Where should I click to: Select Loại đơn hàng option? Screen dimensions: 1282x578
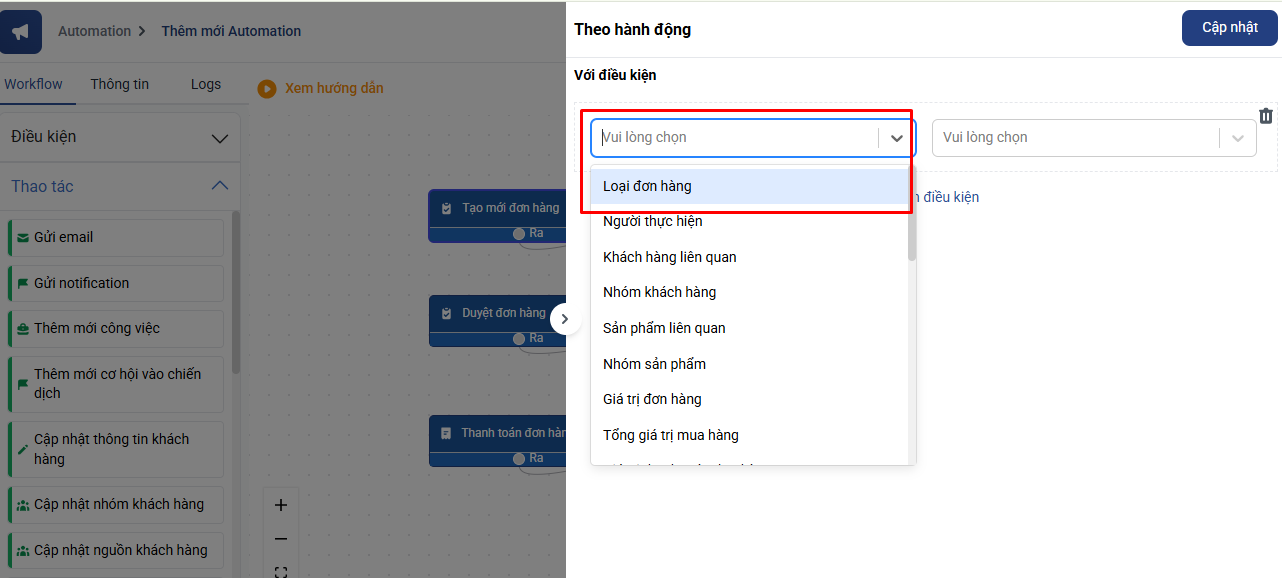tap(648, 186)
